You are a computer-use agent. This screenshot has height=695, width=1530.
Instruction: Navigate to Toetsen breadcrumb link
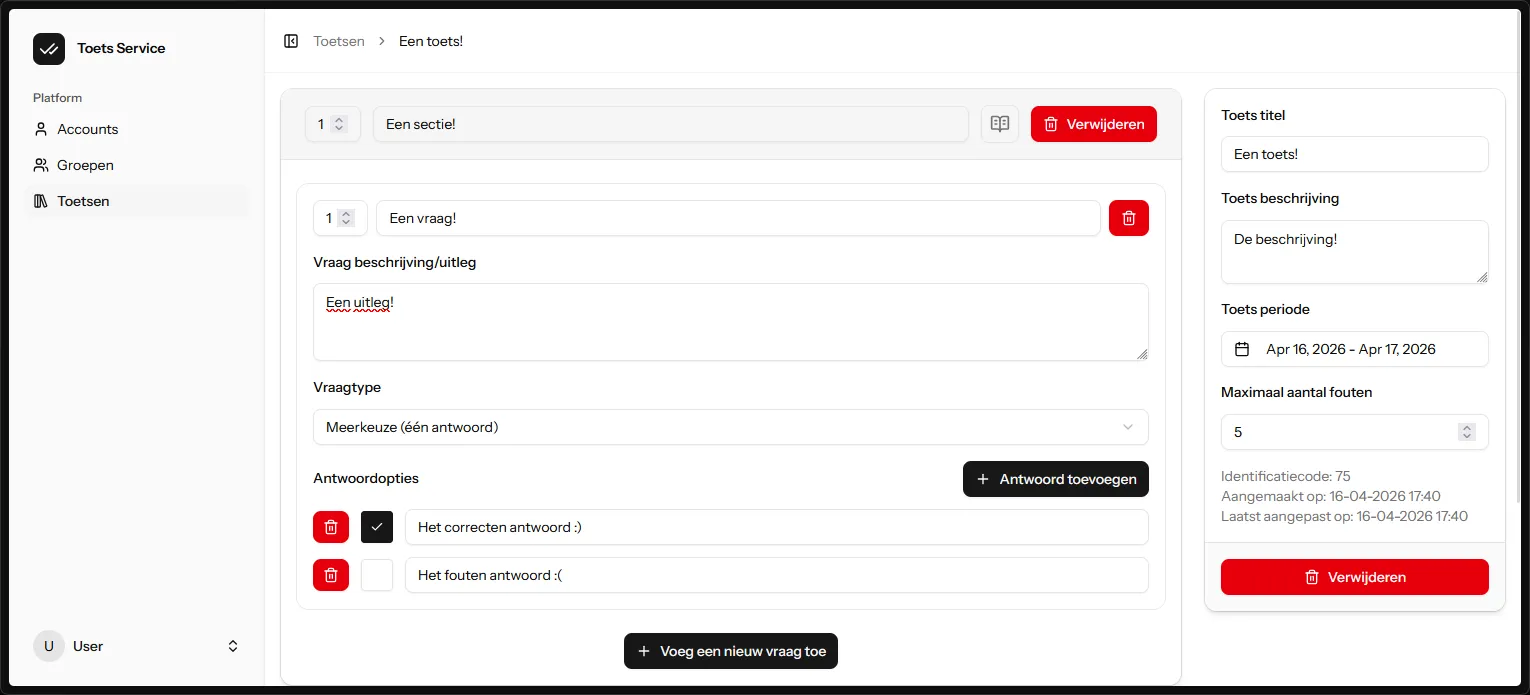click(x=339, y=41)
